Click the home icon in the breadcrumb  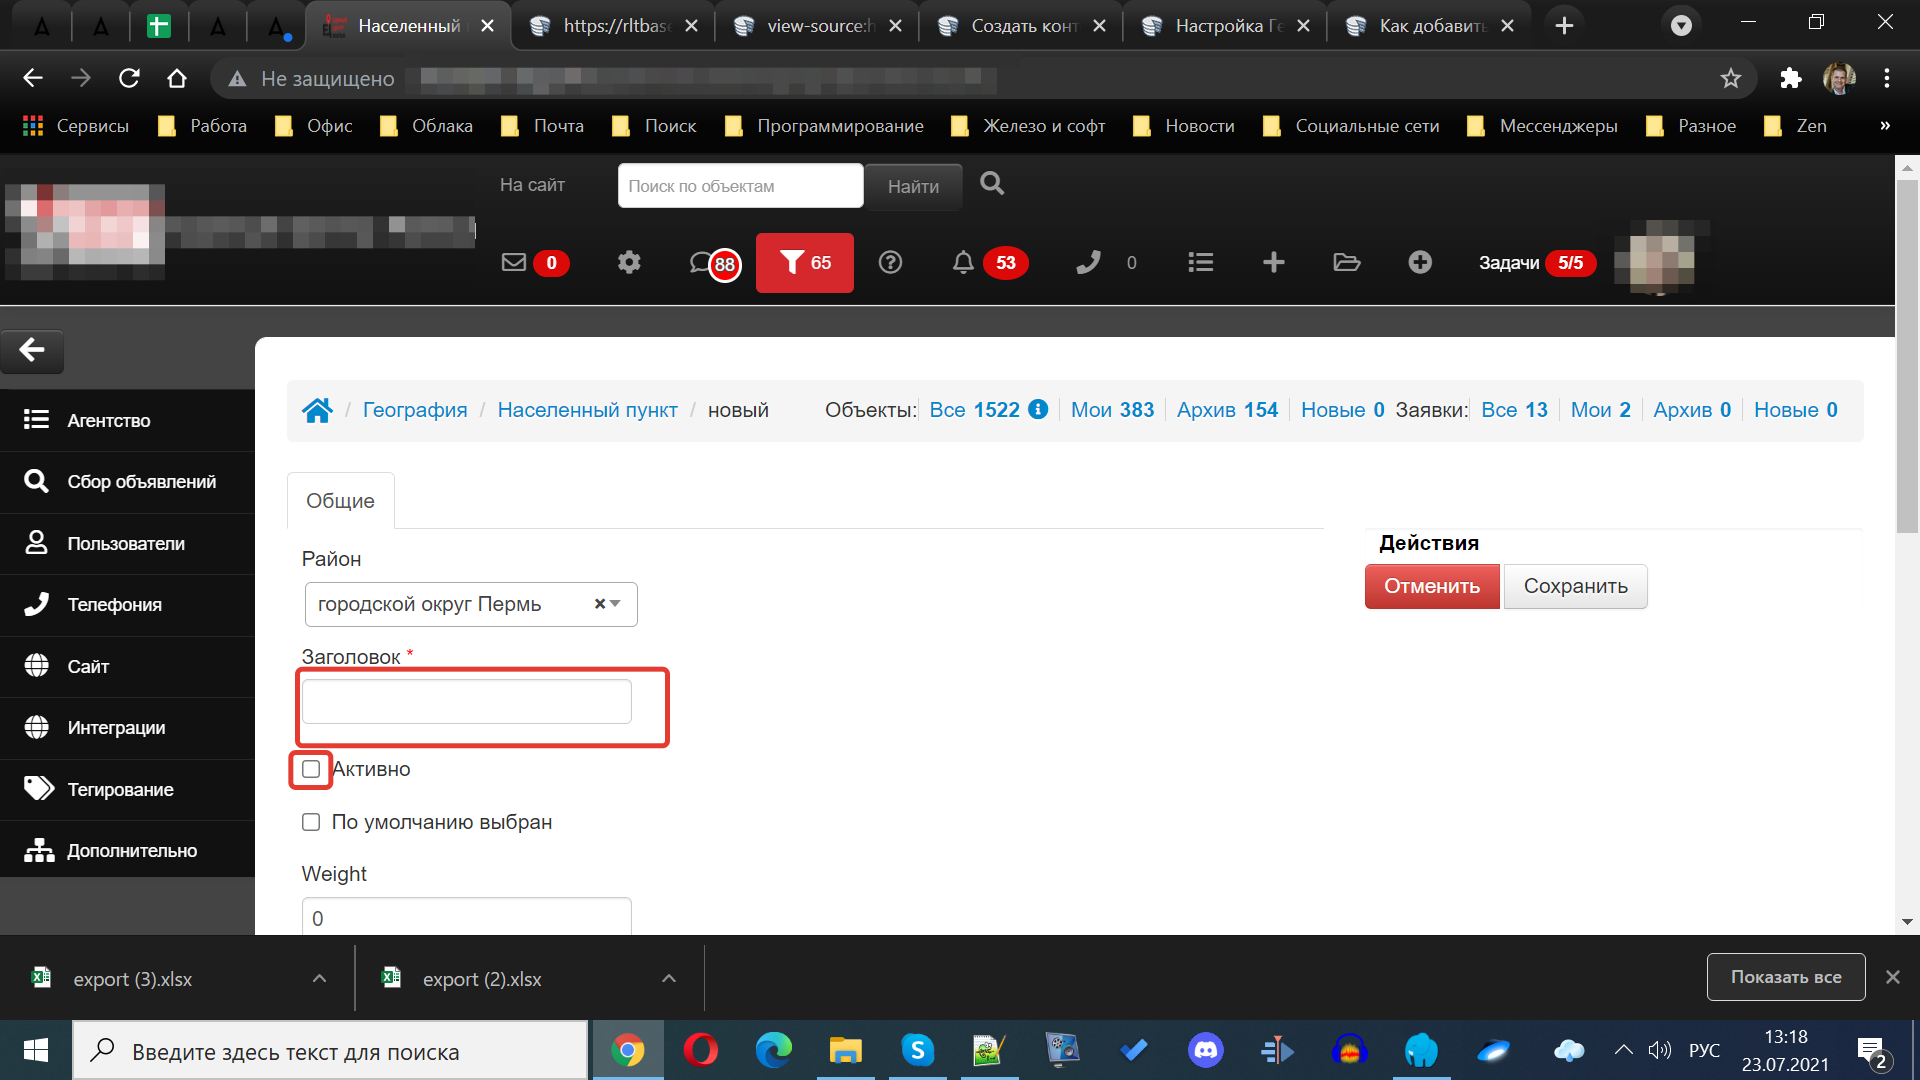pyautogui.click(x=318, y=410)
